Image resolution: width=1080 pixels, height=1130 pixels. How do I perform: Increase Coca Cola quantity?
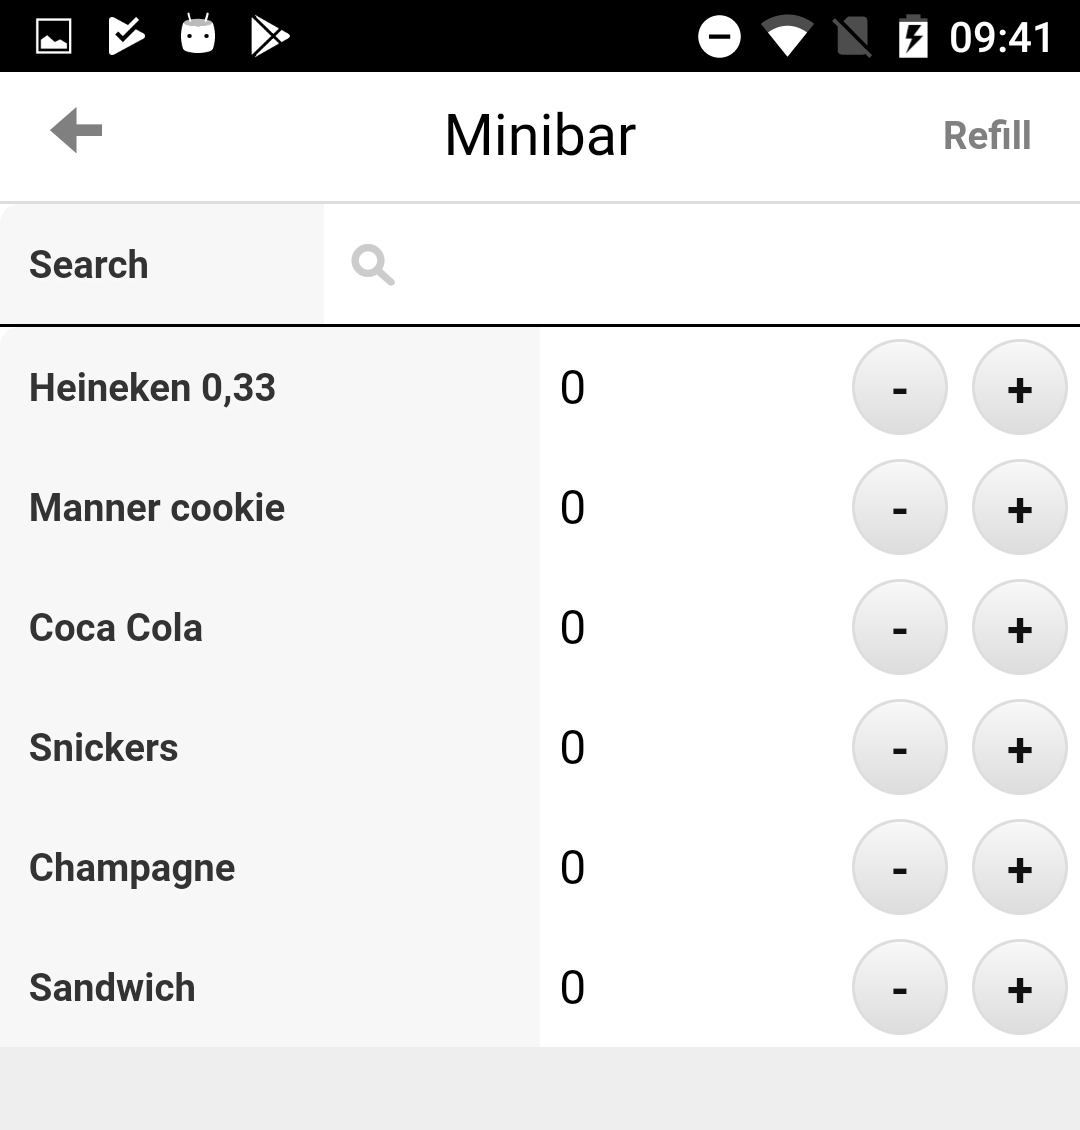[x=1019, y=628]
